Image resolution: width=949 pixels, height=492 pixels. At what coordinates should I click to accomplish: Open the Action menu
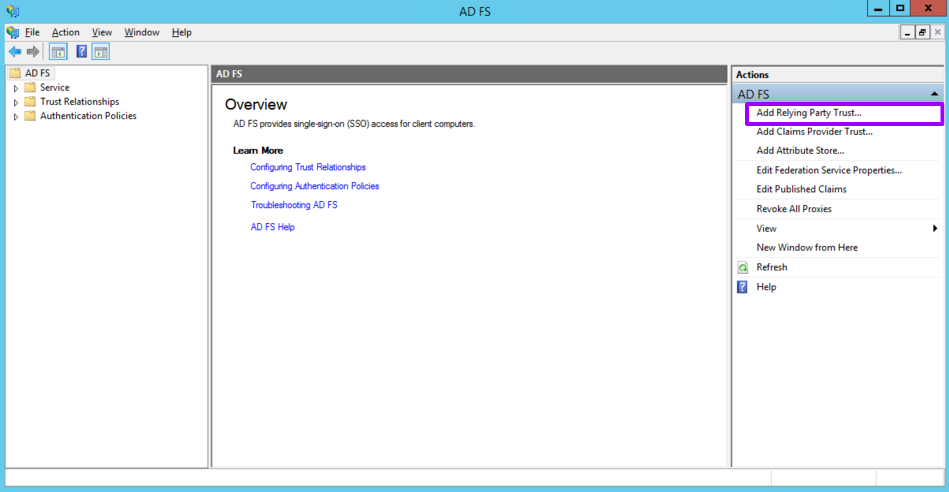65,32
